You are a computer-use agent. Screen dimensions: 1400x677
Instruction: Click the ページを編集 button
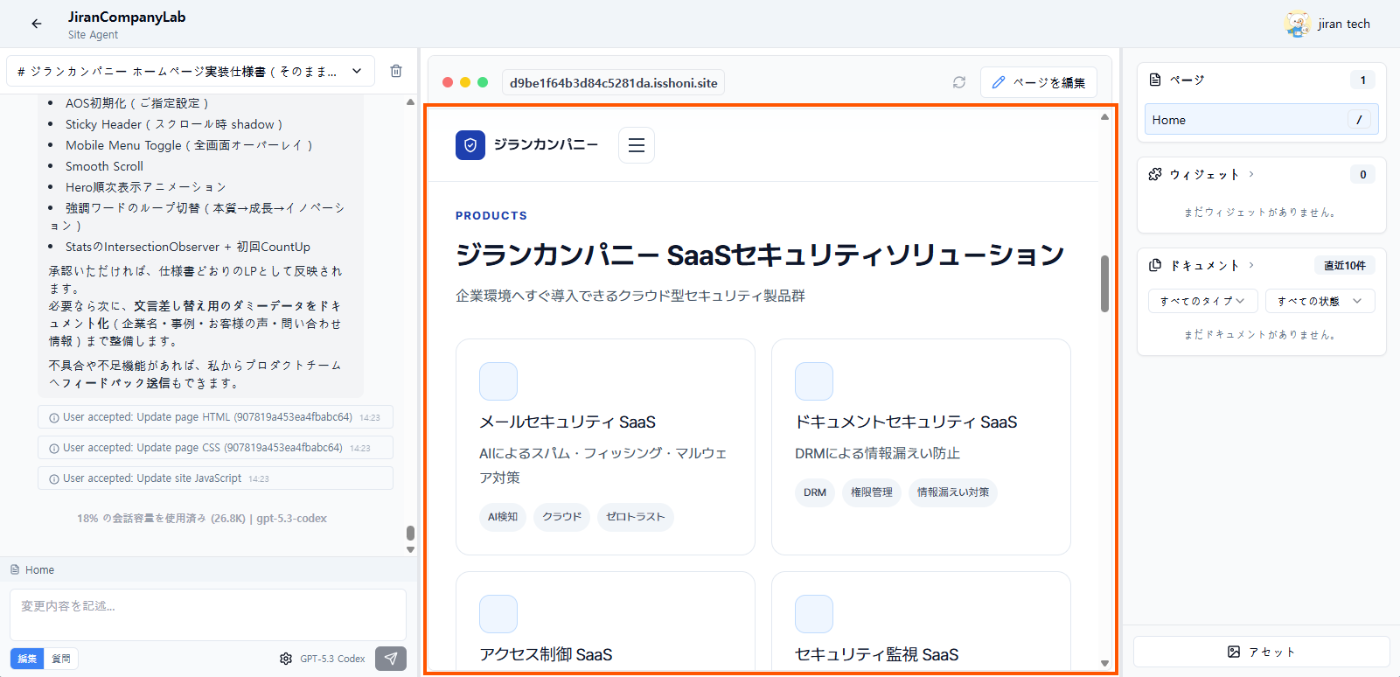(1039, 82)
